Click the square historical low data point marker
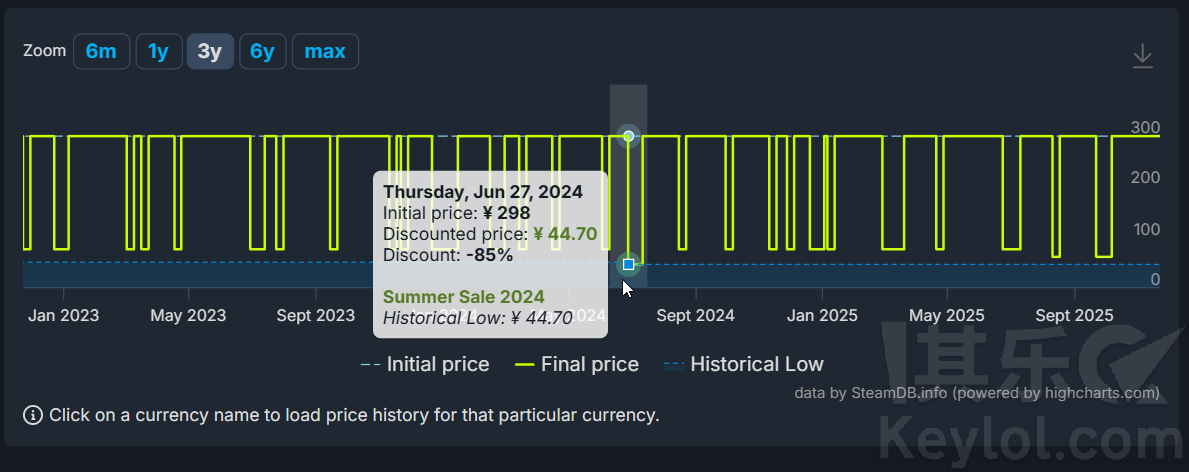 click(x=628, y=264)
